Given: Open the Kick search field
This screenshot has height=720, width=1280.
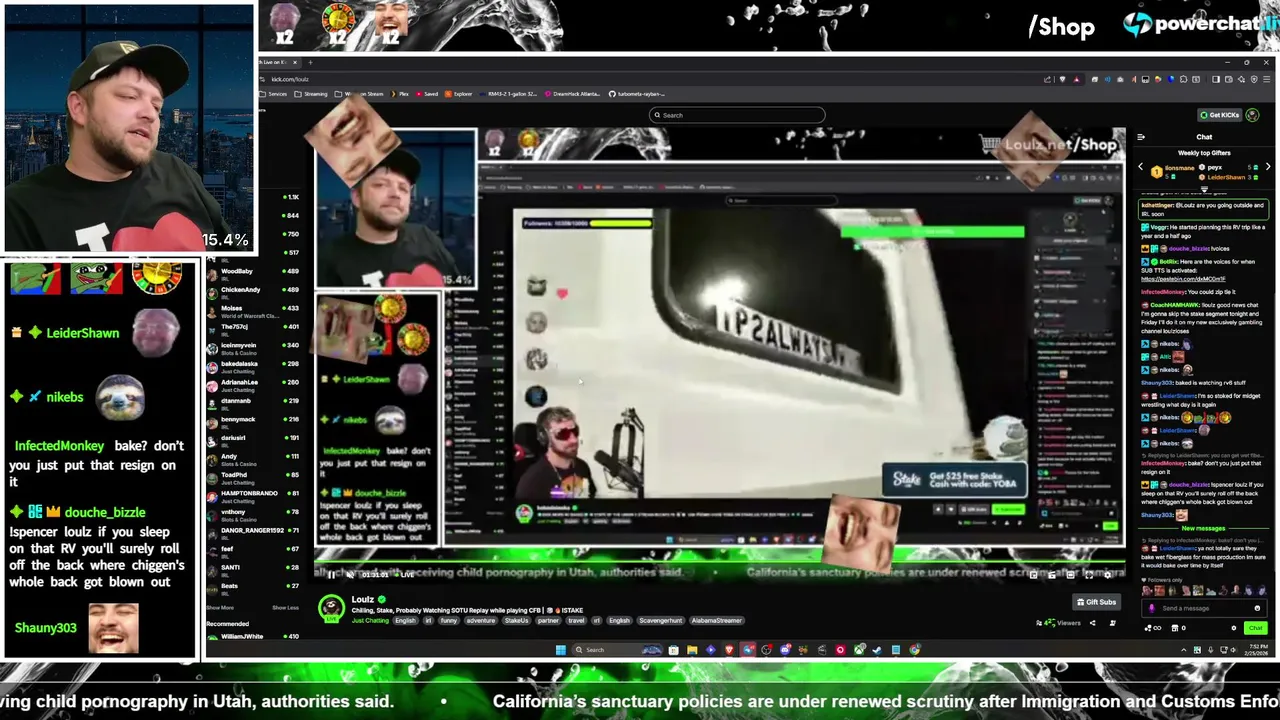Looking at the screenshot, I should (737, 115).
